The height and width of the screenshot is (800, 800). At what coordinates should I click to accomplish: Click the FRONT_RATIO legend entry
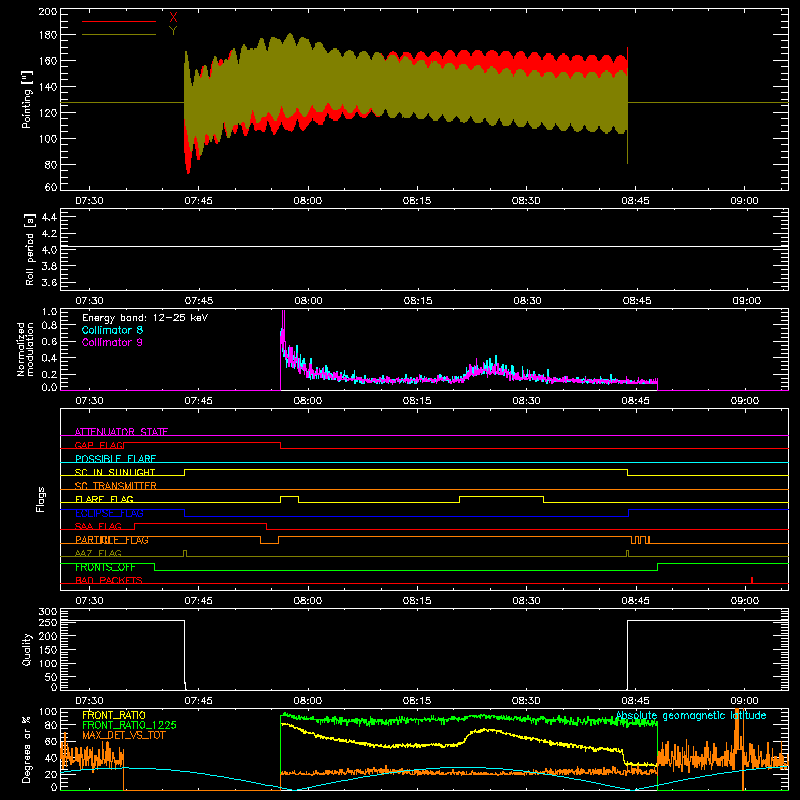(114, 715)
